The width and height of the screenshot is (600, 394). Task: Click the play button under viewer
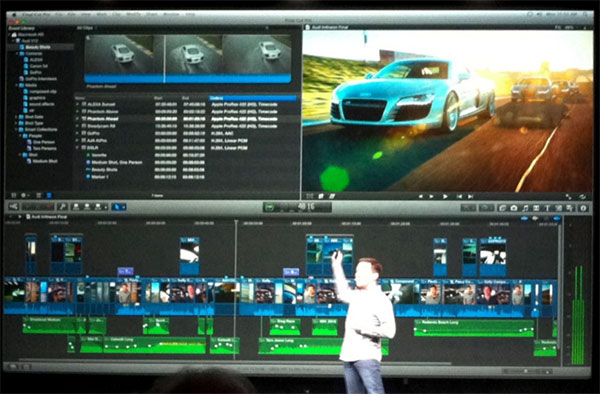click(x=445, y=196)
